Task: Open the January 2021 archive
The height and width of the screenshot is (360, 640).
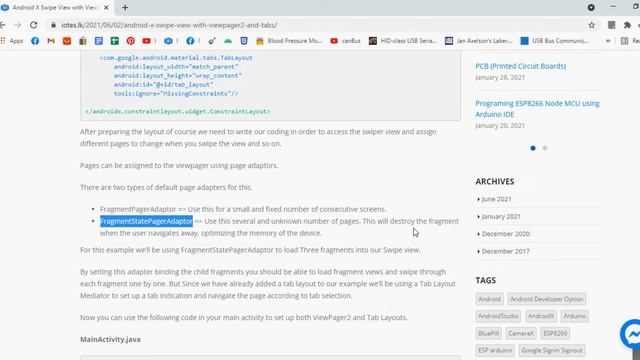Action: click(501, 216)
